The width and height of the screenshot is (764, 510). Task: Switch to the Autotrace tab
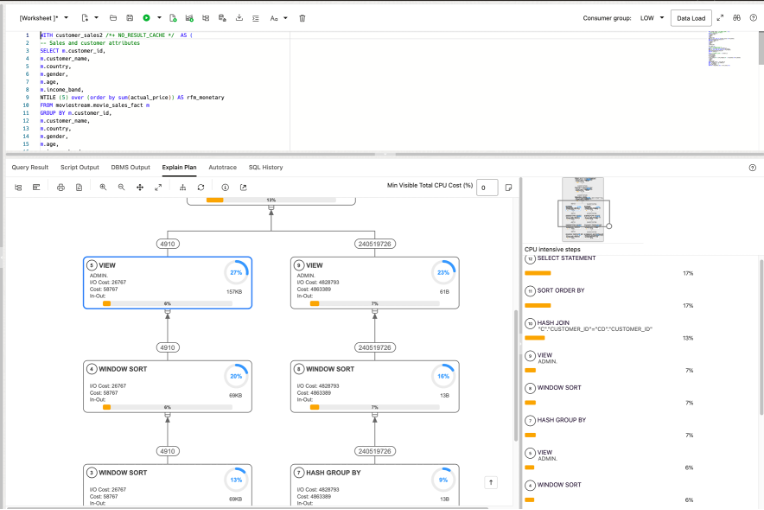(223, 167)
